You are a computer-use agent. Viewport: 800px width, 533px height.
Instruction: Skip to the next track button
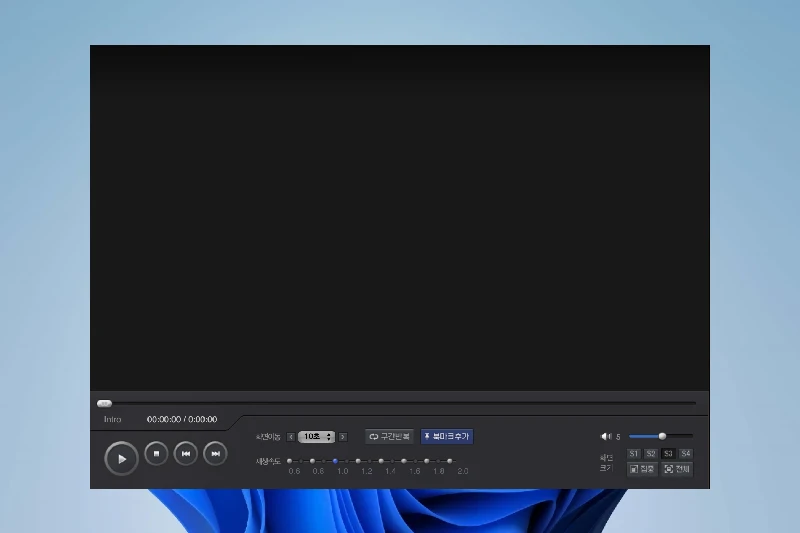pyautogui.click(x=215, y=454)
